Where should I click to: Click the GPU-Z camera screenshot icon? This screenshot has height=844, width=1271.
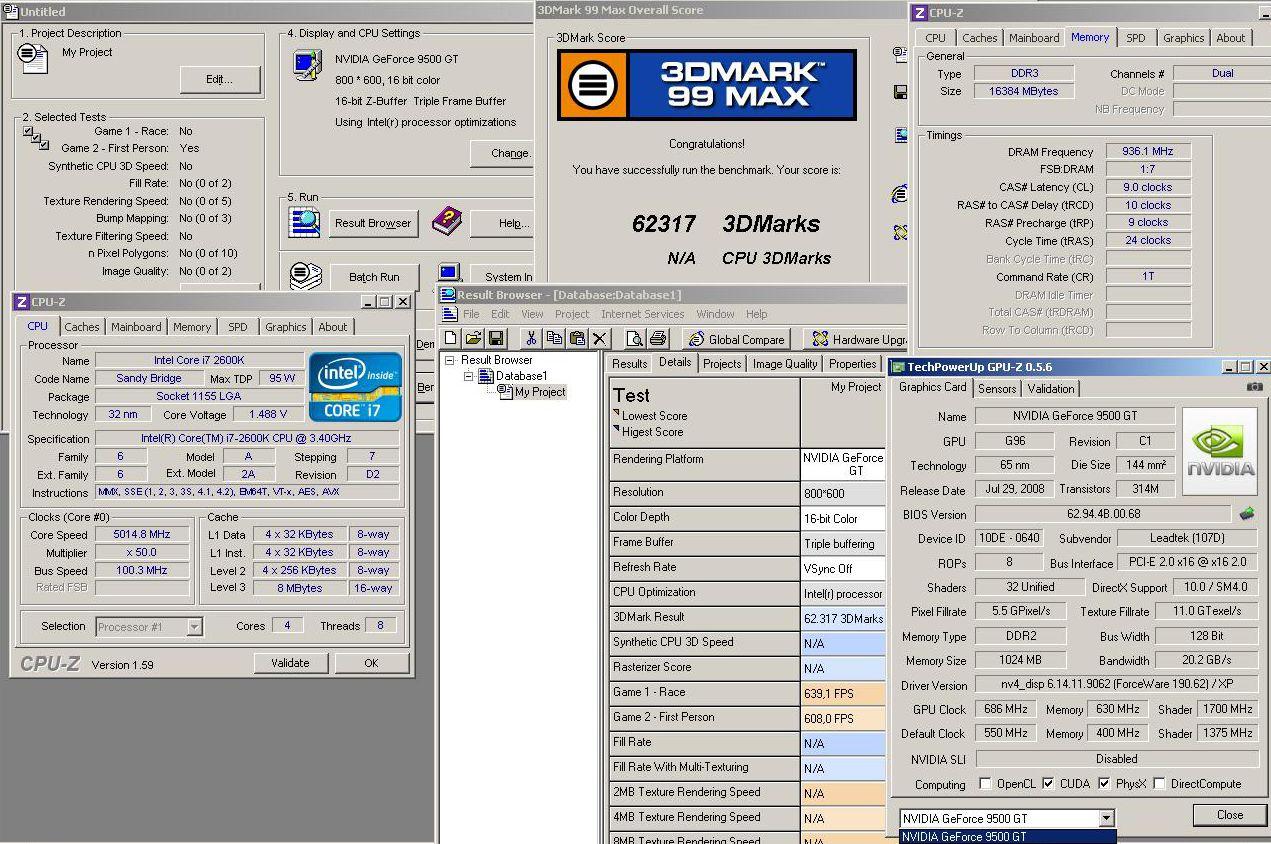(1255, 387)
